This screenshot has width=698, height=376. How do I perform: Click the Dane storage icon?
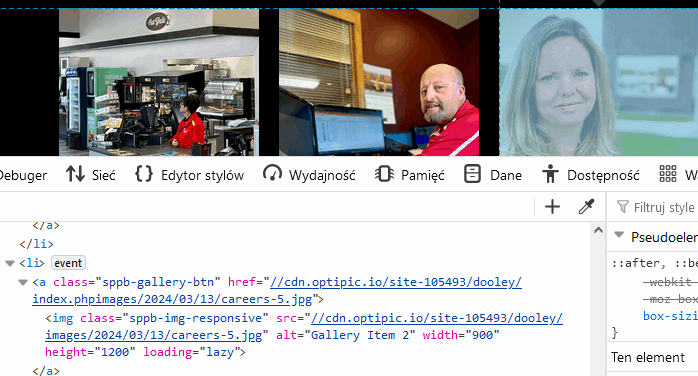(472, 174)
